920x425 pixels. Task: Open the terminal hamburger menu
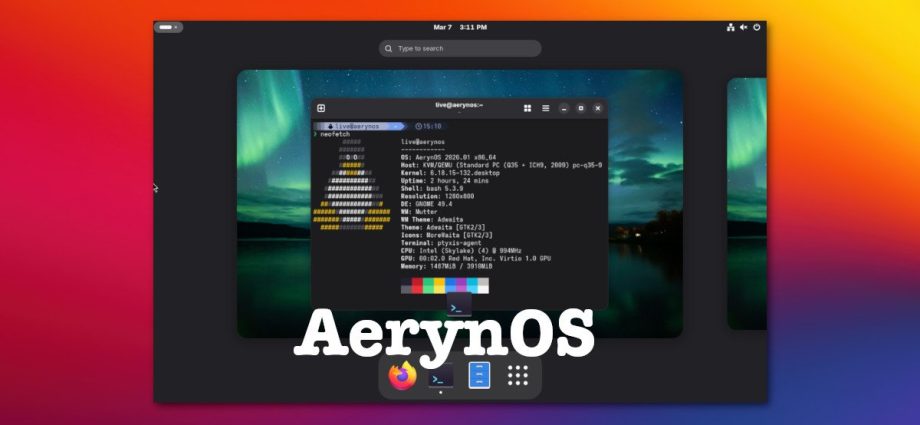[x=546, y=108]
